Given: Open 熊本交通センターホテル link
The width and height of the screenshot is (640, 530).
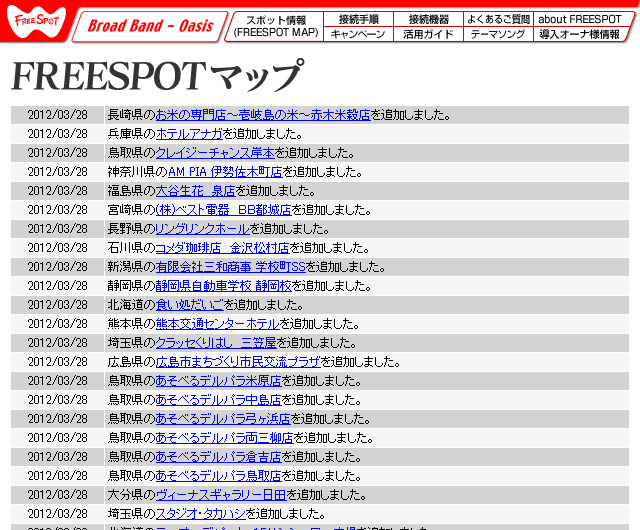Looking at the screenshot, I should click(217, 324).
